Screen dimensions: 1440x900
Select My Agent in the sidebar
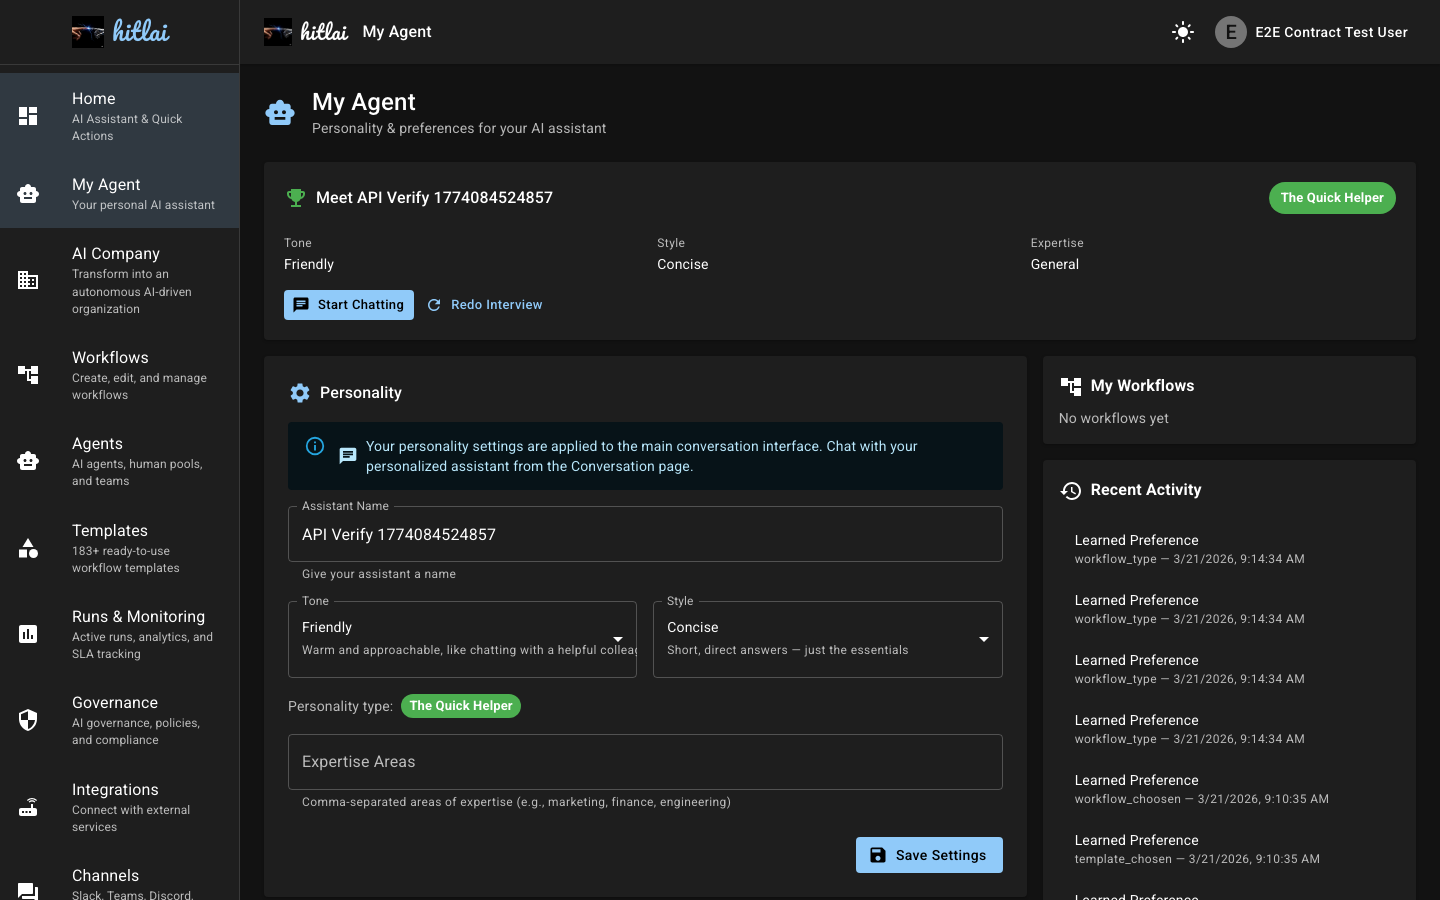pyautogui.click(x=120, y=194)
